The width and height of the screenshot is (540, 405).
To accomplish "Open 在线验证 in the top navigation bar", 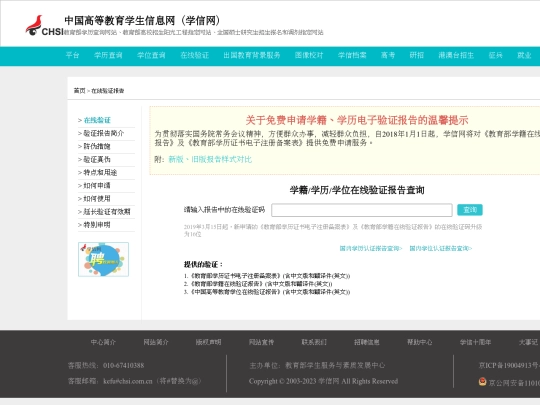I will point(195,55).
